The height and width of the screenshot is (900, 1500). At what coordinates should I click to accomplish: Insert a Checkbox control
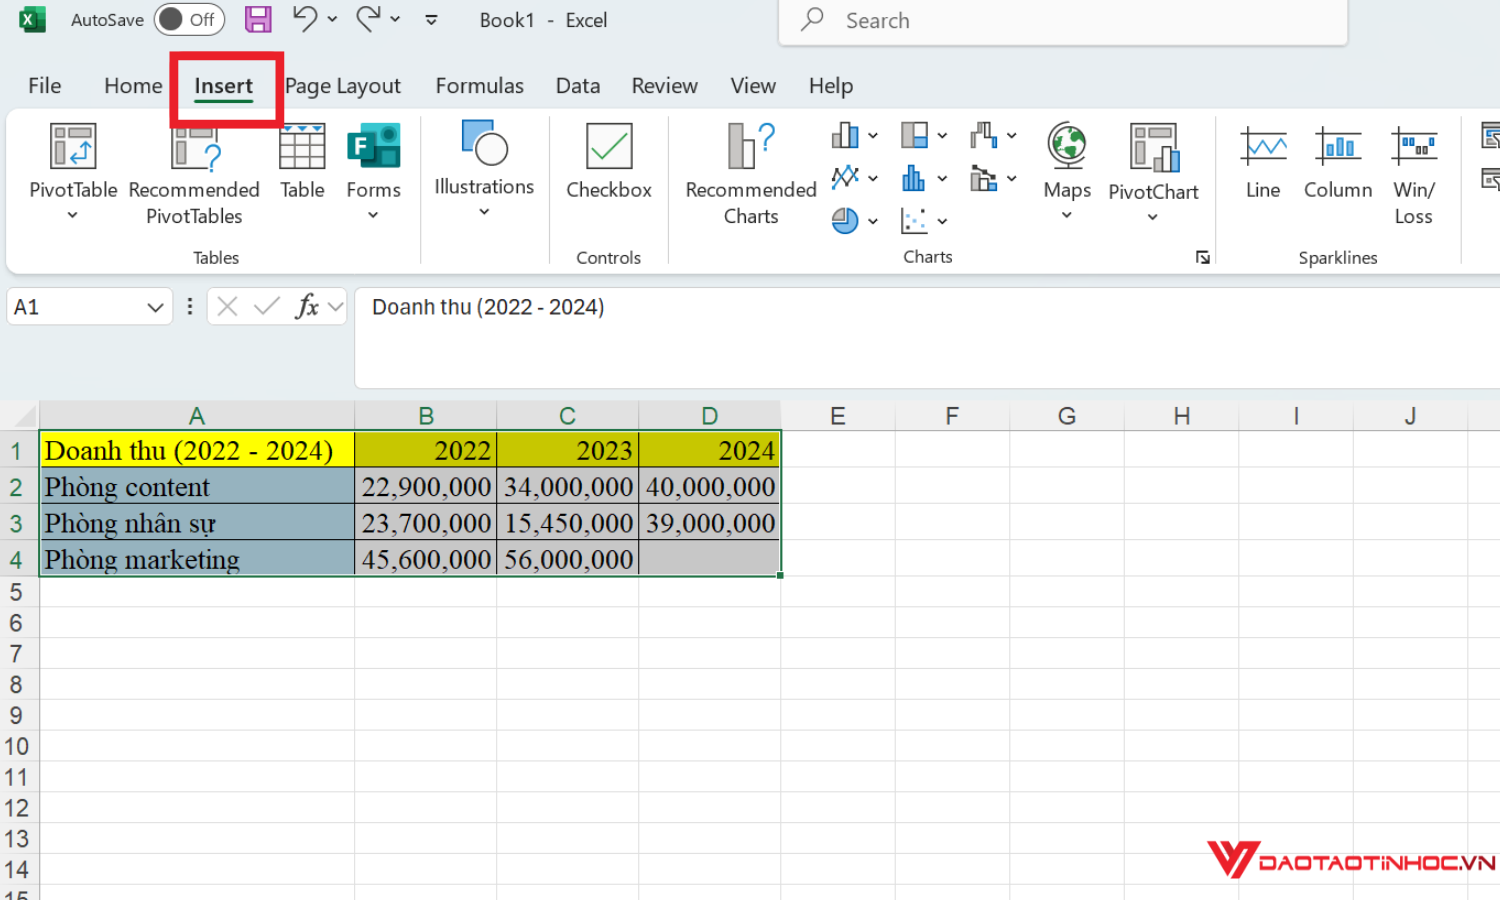pyautogui.click(x=608, y=162)
